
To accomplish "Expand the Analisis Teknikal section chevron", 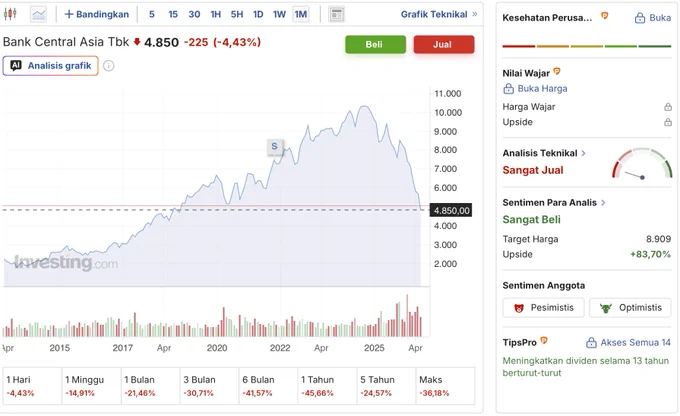I will [x=584, y=153].
